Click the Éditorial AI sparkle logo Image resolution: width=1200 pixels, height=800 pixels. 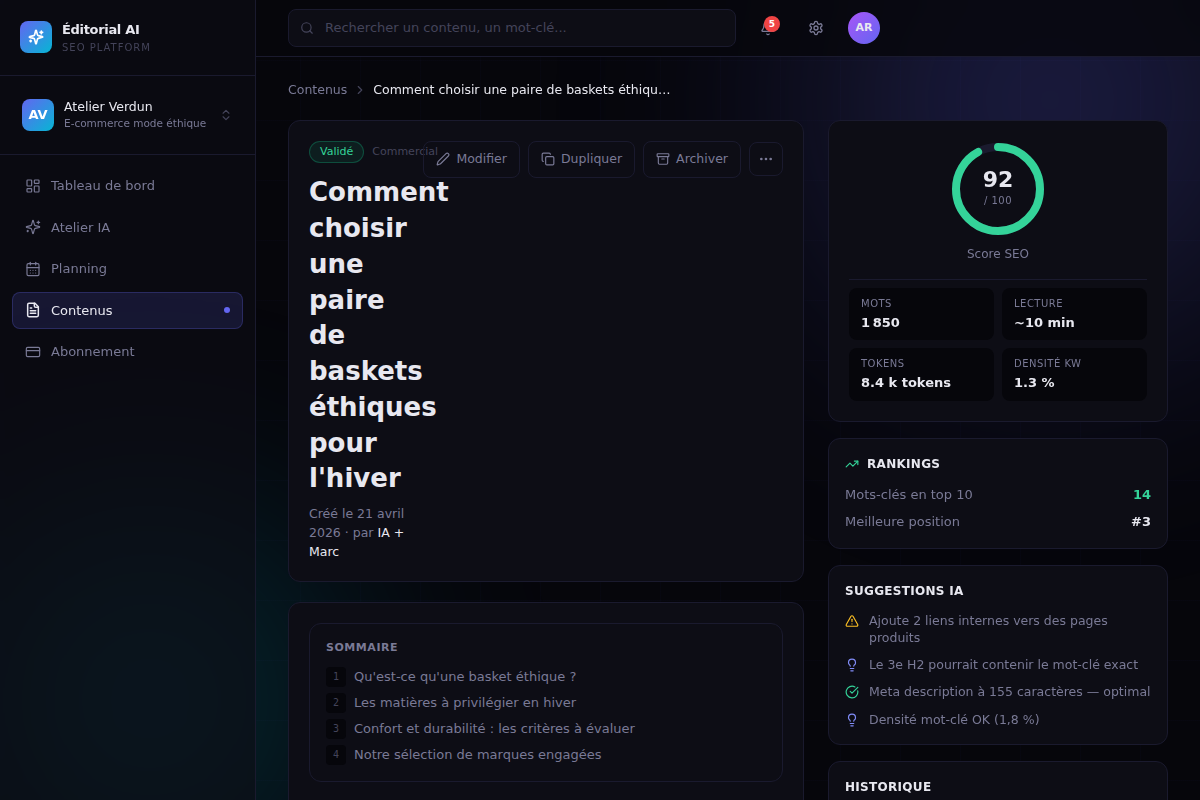(x=36, y=37)
